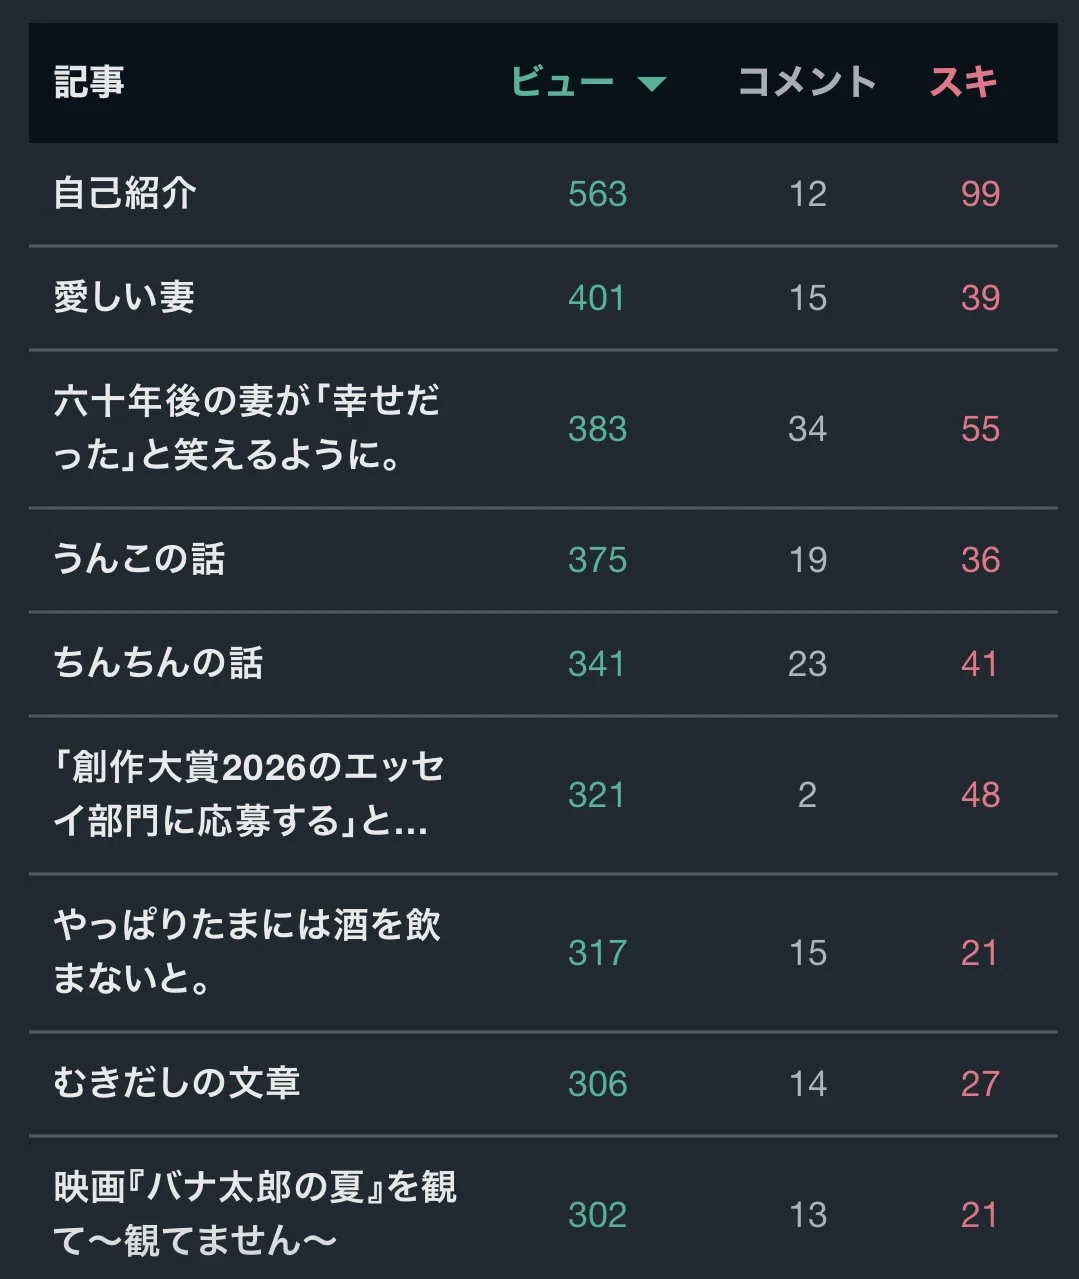The width and height of the screenshot is (1079, 1279).
Task: Open the article うんこの話
Action: coord(139,559)
